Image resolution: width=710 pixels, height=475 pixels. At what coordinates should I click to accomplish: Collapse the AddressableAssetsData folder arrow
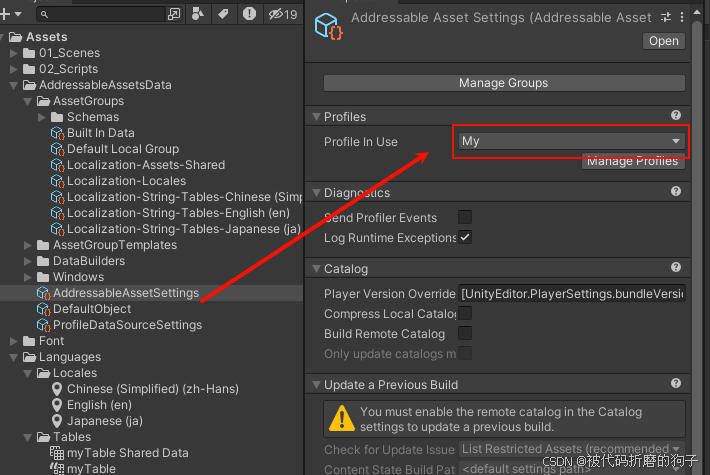[14, 85]
